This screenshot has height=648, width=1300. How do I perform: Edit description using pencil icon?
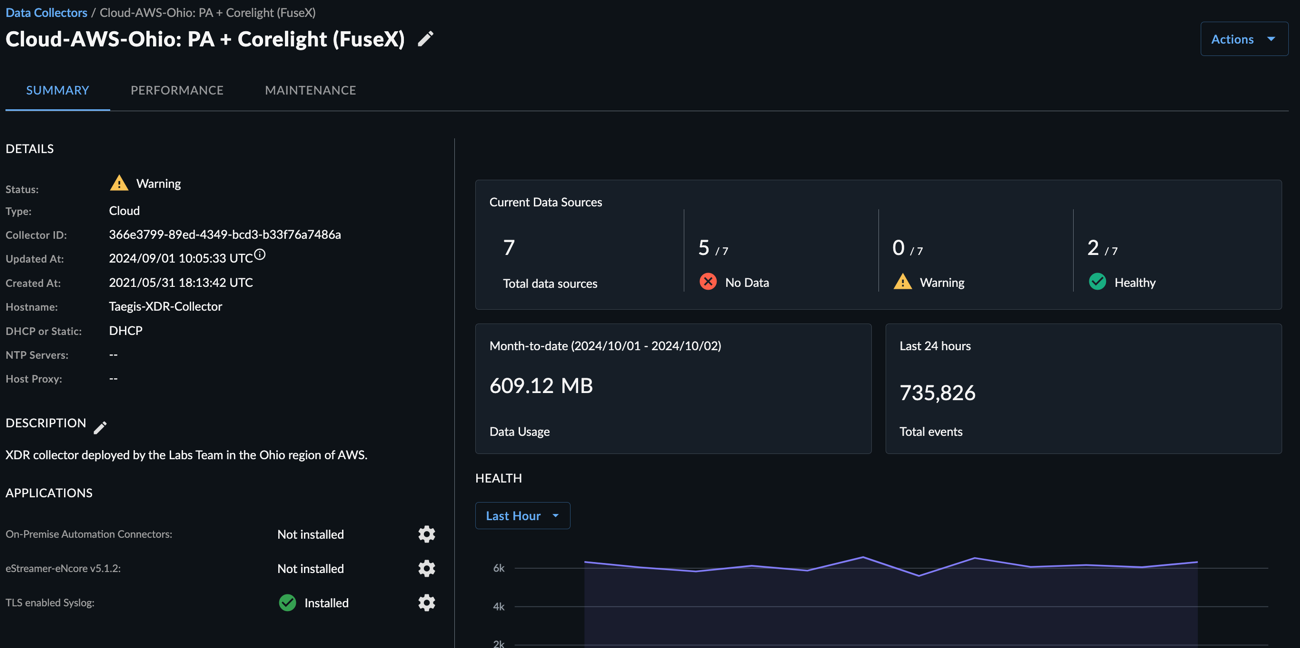pos(100,427)
